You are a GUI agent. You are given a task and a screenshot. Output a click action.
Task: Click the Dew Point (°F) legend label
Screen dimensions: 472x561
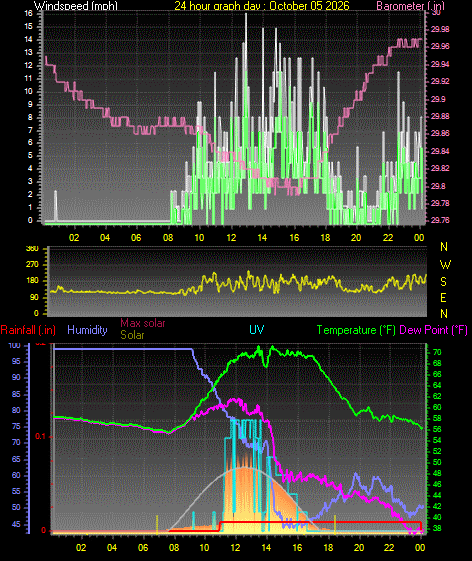433,330
